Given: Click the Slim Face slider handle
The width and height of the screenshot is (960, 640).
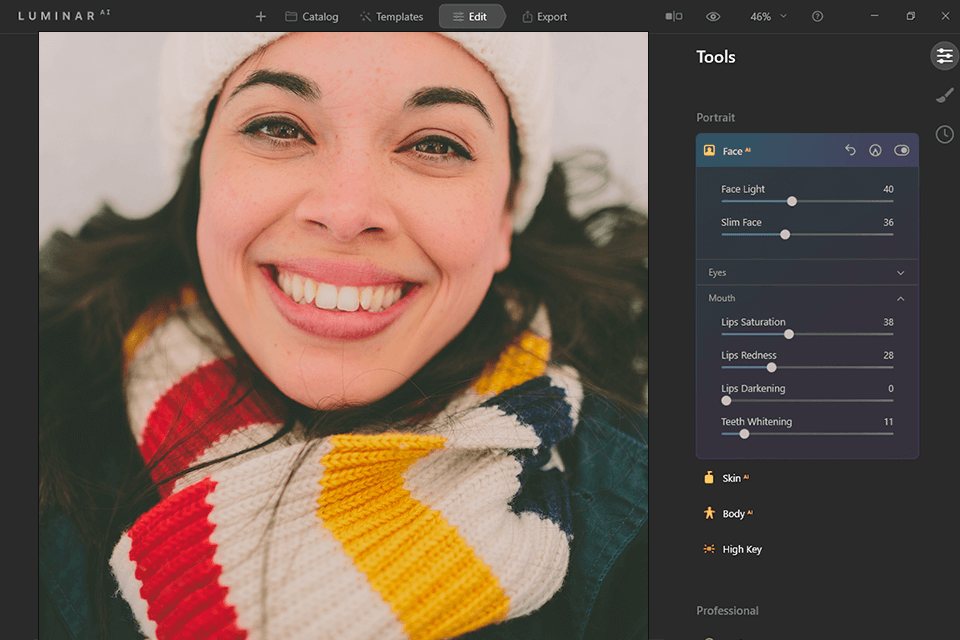Looking at the screenshot, I should click(x=785, y=235).
